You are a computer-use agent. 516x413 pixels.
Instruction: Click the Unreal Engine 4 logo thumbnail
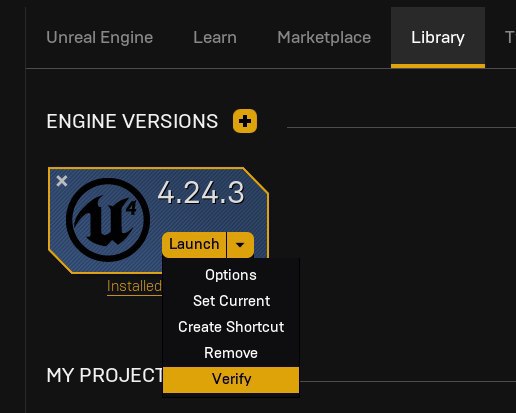tap(108, 220)
